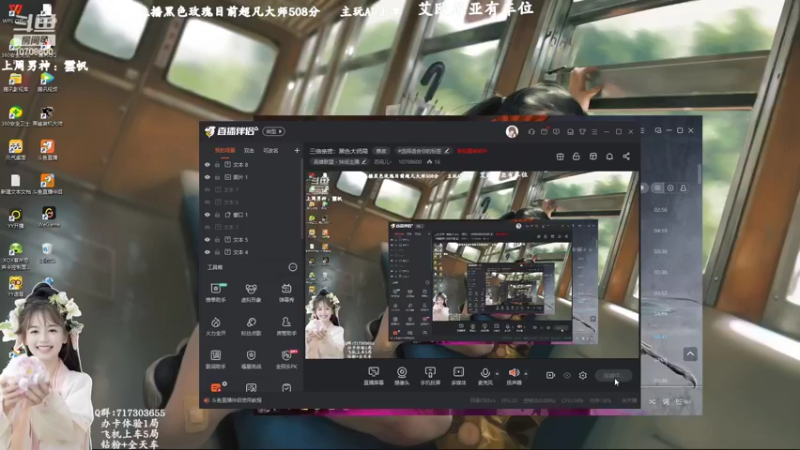Screen dimensions: 800x450
Task: Open the streamer avatar in title bar
Action: point(512,132)
